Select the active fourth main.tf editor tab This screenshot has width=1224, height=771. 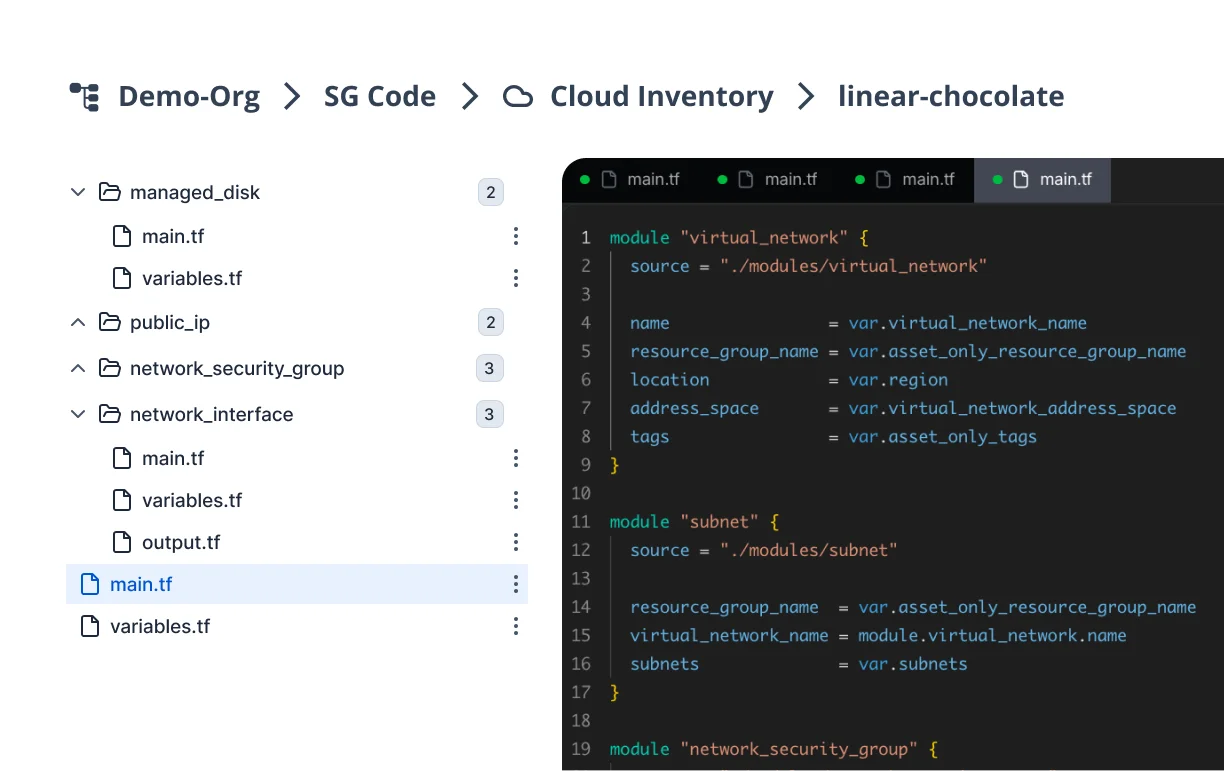pos(1042,180)
